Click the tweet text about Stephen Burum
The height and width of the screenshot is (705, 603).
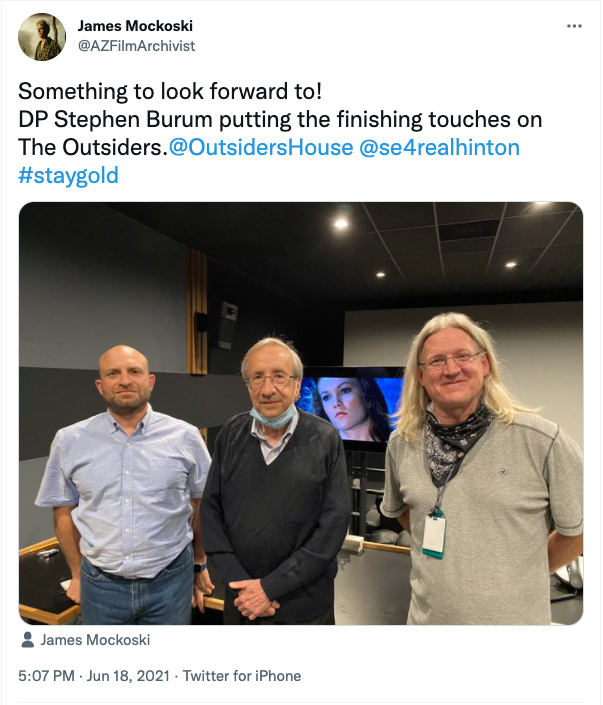point(280,133)
